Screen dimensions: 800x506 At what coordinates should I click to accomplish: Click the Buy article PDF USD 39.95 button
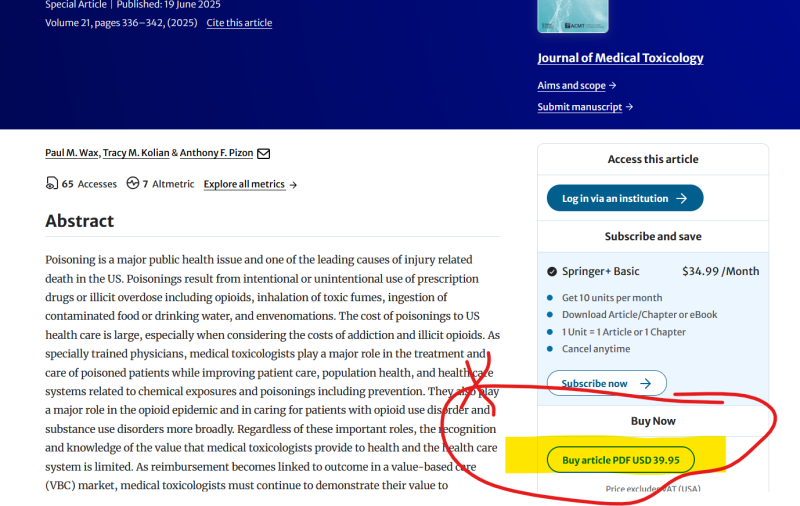pos(620,460)
